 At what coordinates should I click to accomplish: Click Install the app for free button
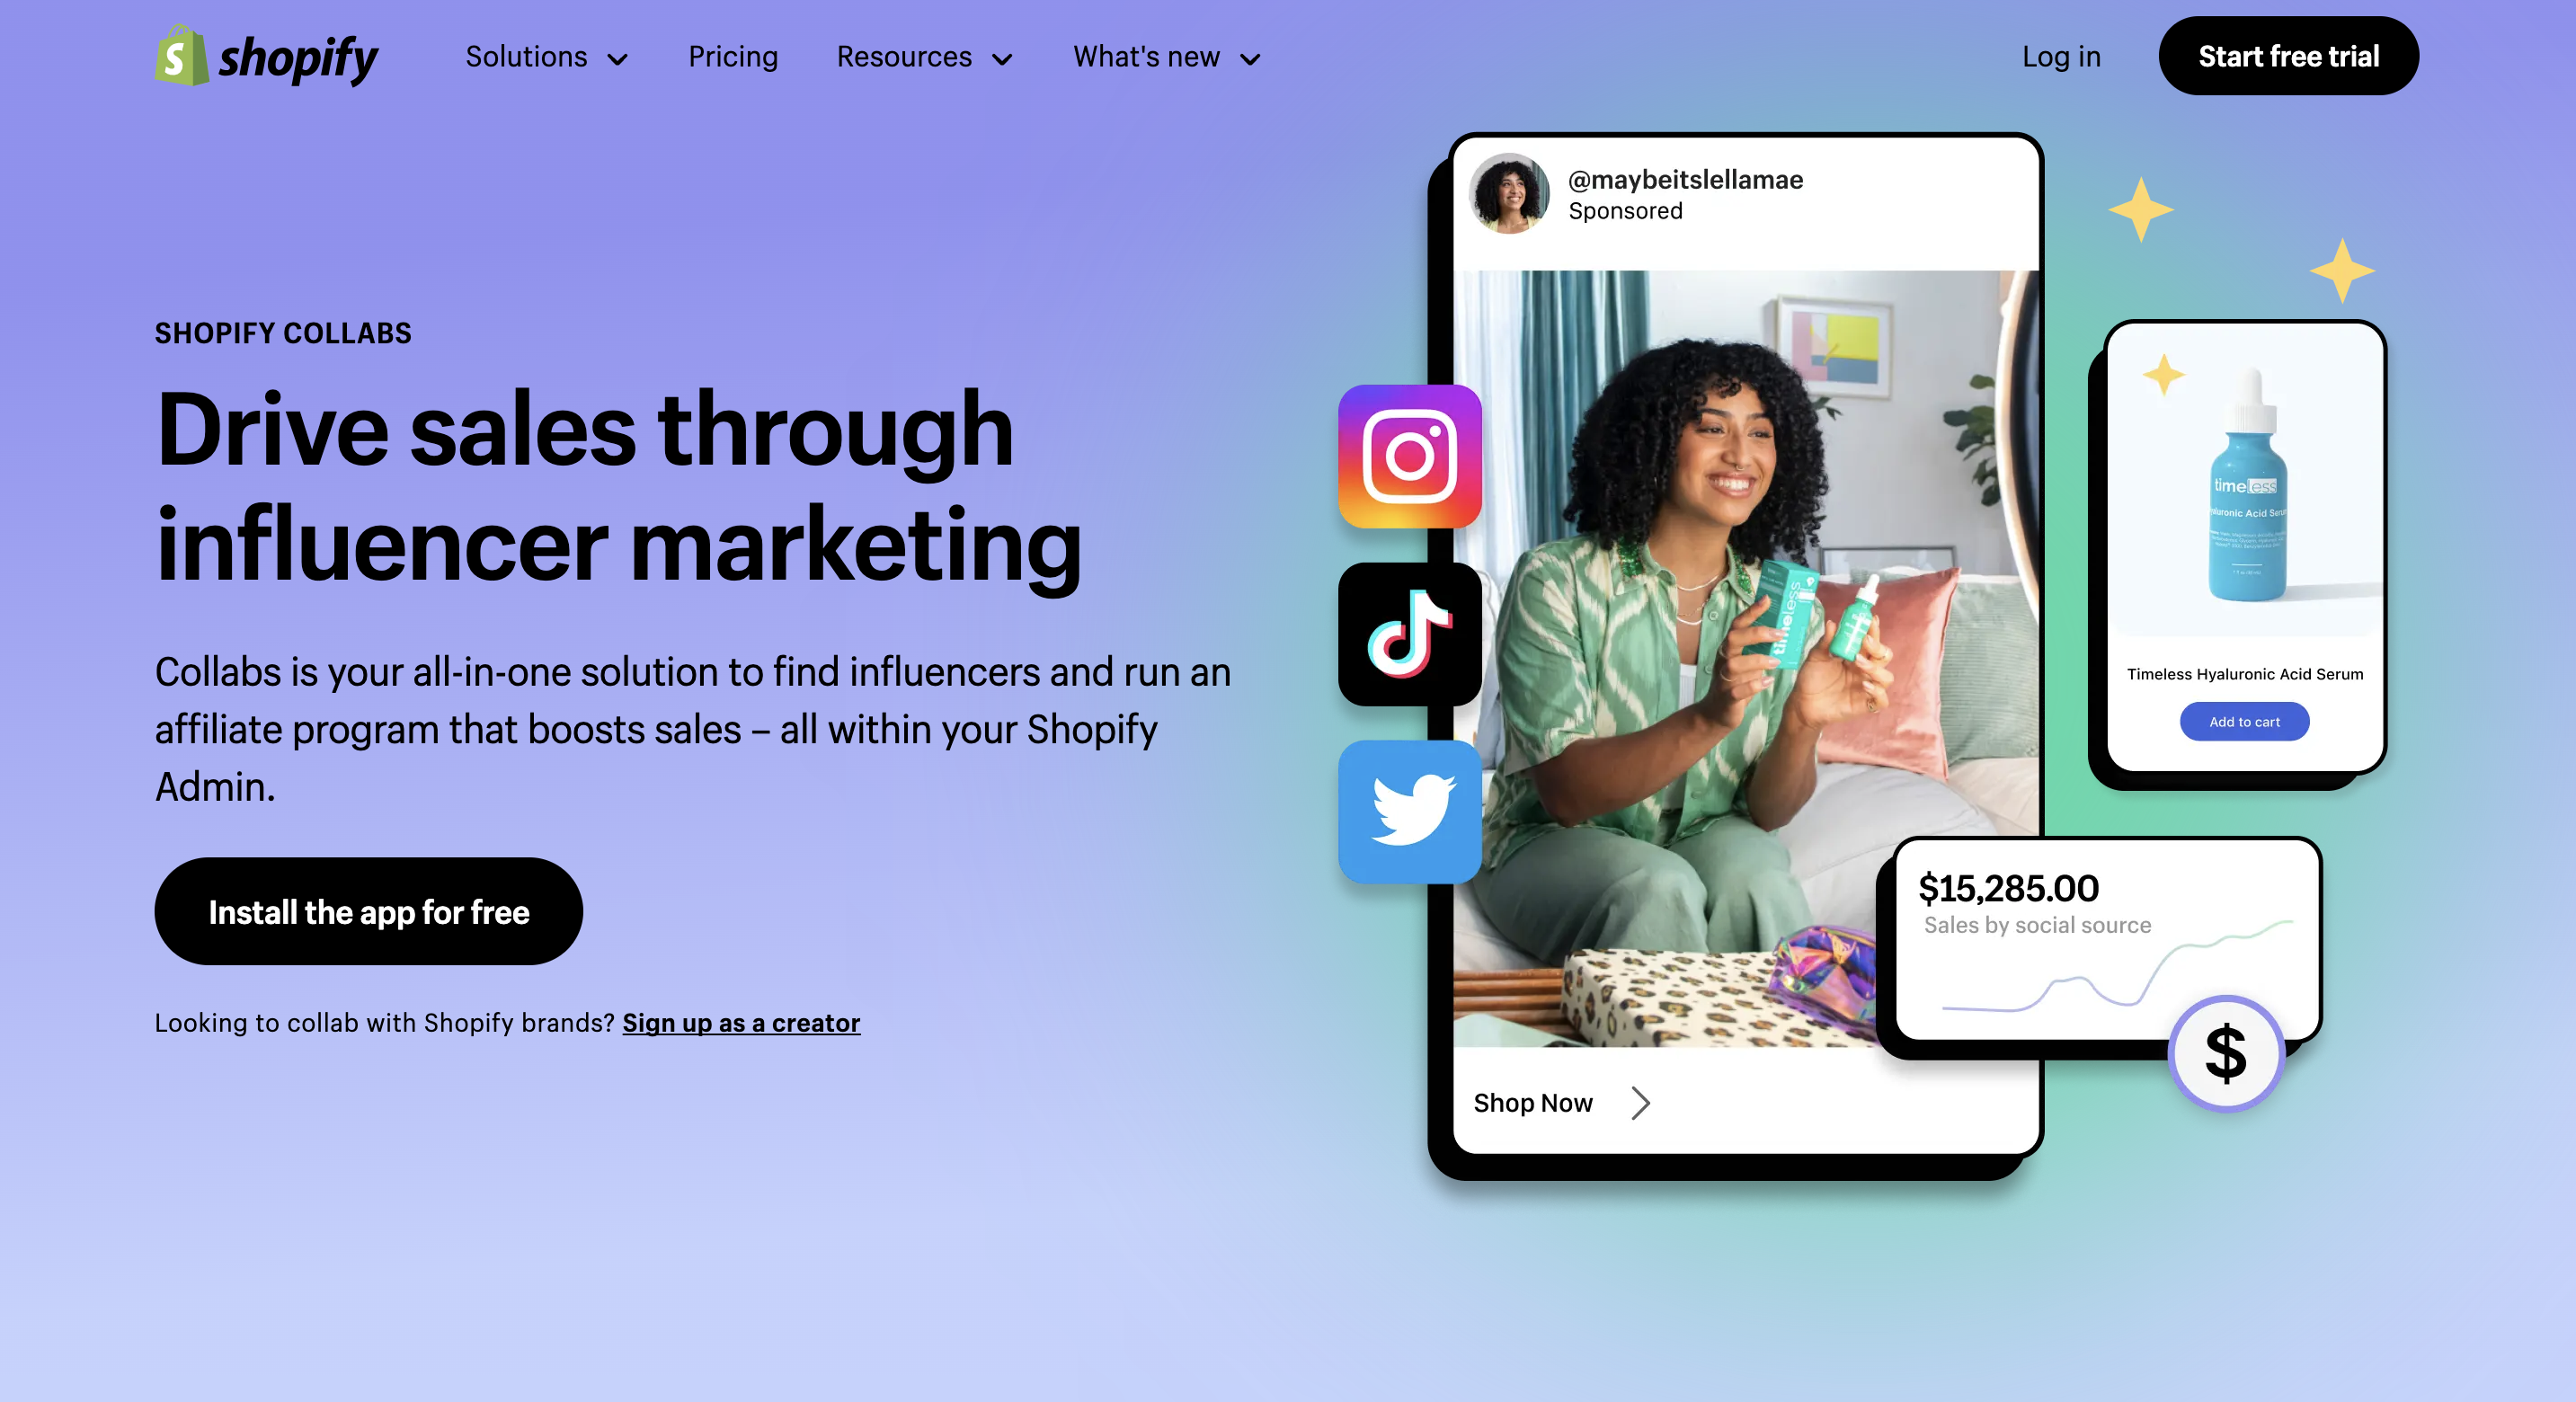(x=368, y=911)
